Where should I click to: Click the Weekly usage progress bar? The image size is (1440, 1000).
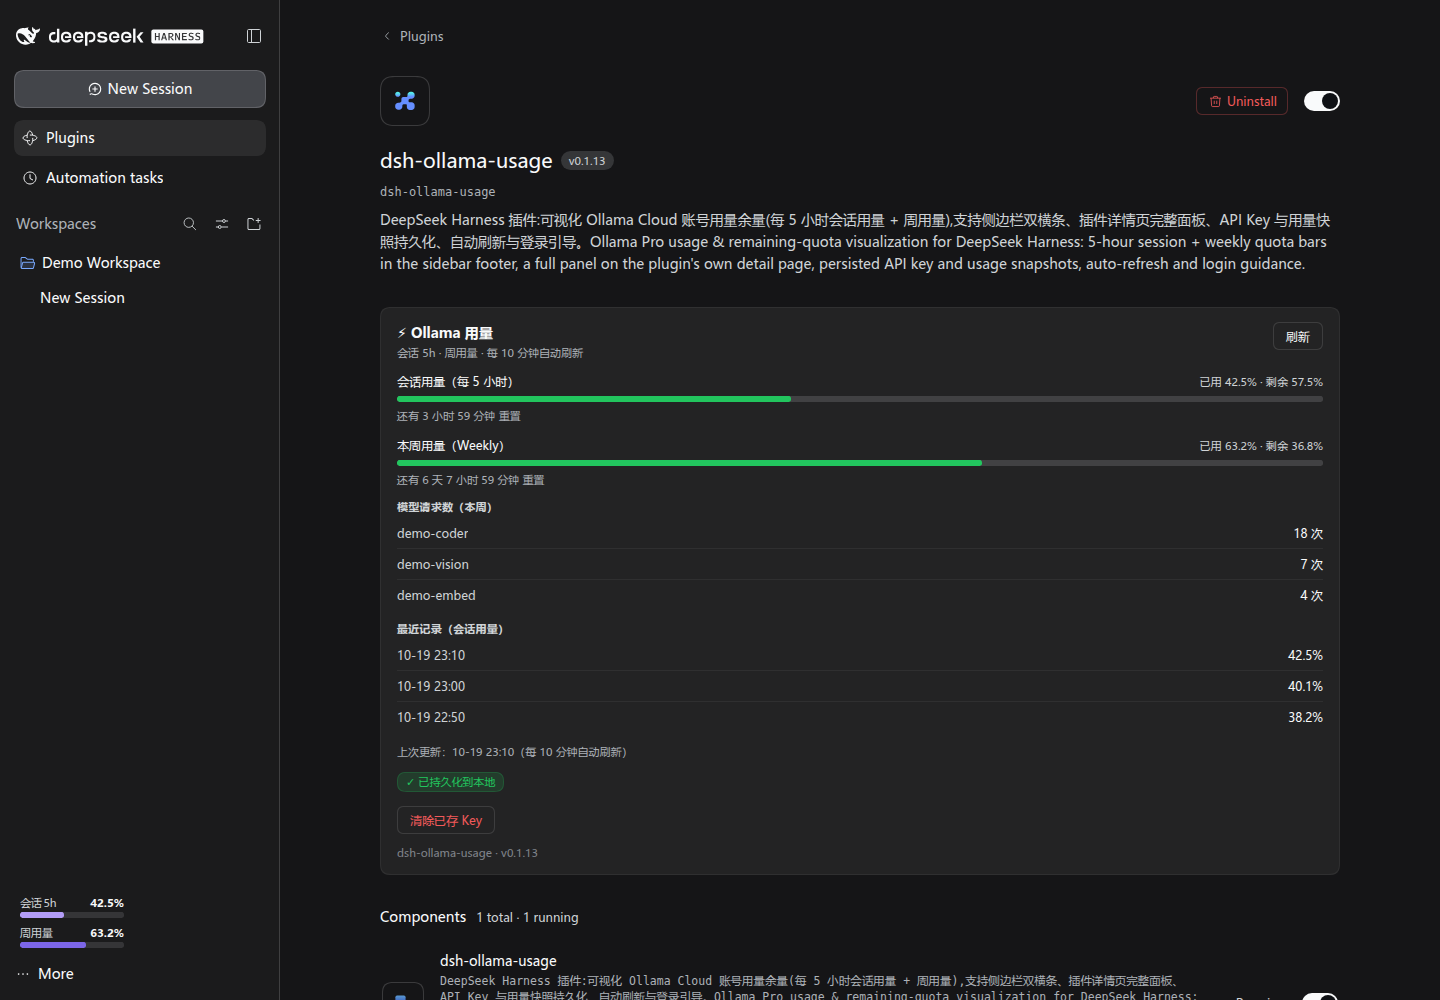pyautogui.click(x=860, y=463)
